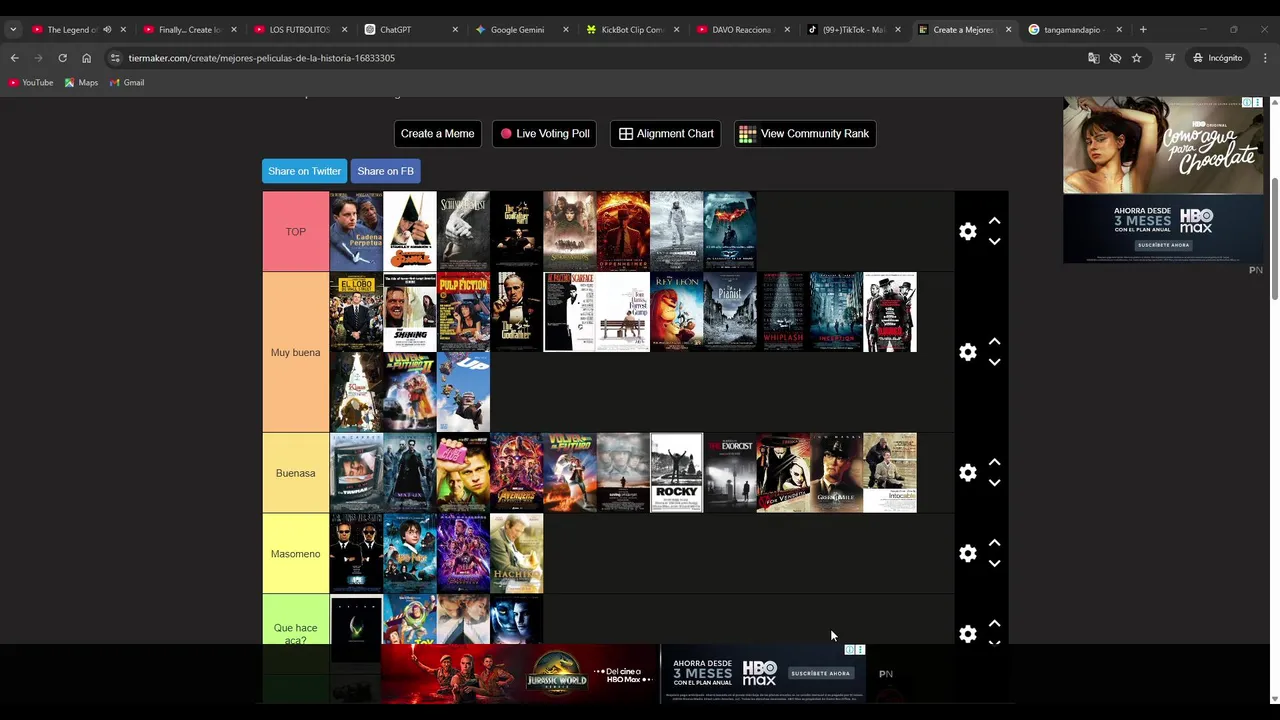Select the Pulp Fiction poster

click(463, 312)
